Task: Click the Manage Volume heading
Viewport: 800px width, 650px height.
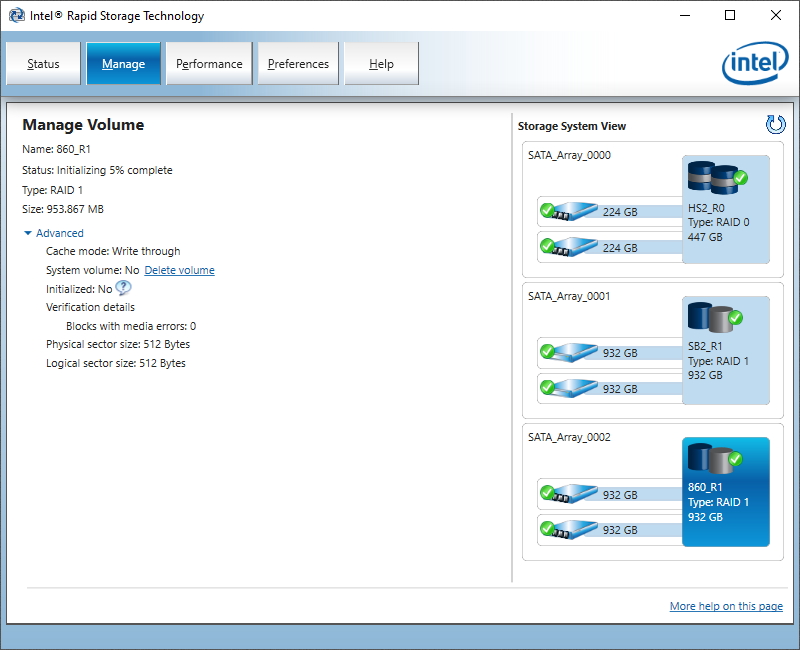Action: 83,125
